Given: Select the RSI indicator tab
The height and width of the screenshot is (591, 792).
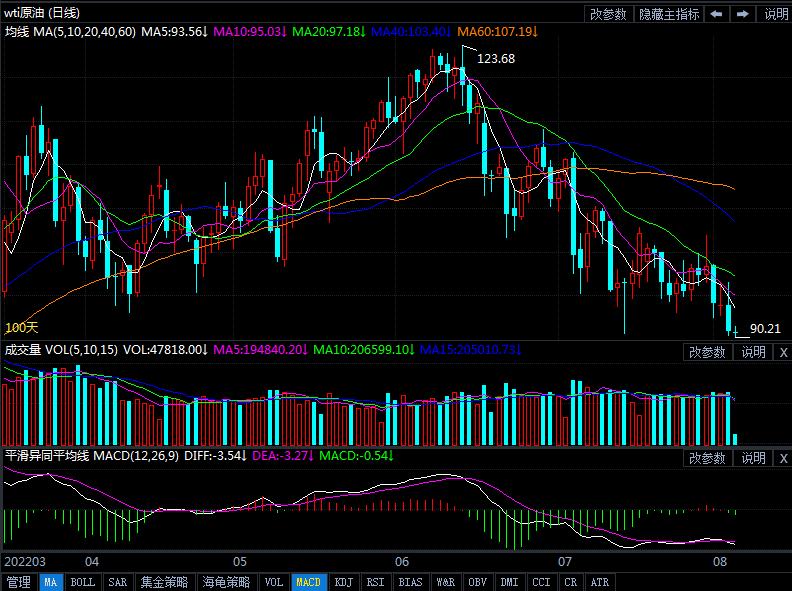Looking at the screenshot, I should coord(375,582).
